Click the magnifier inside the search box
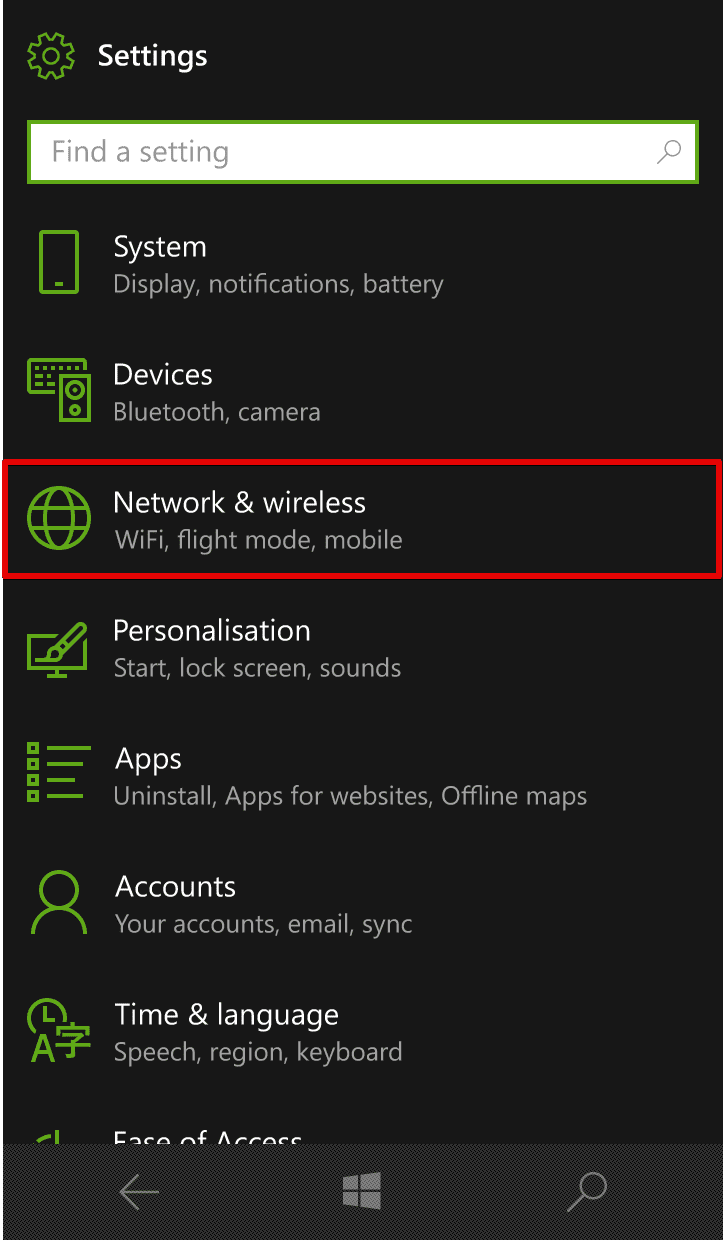The width and height of the screenshot is (726, 1240). click(668, 152)
